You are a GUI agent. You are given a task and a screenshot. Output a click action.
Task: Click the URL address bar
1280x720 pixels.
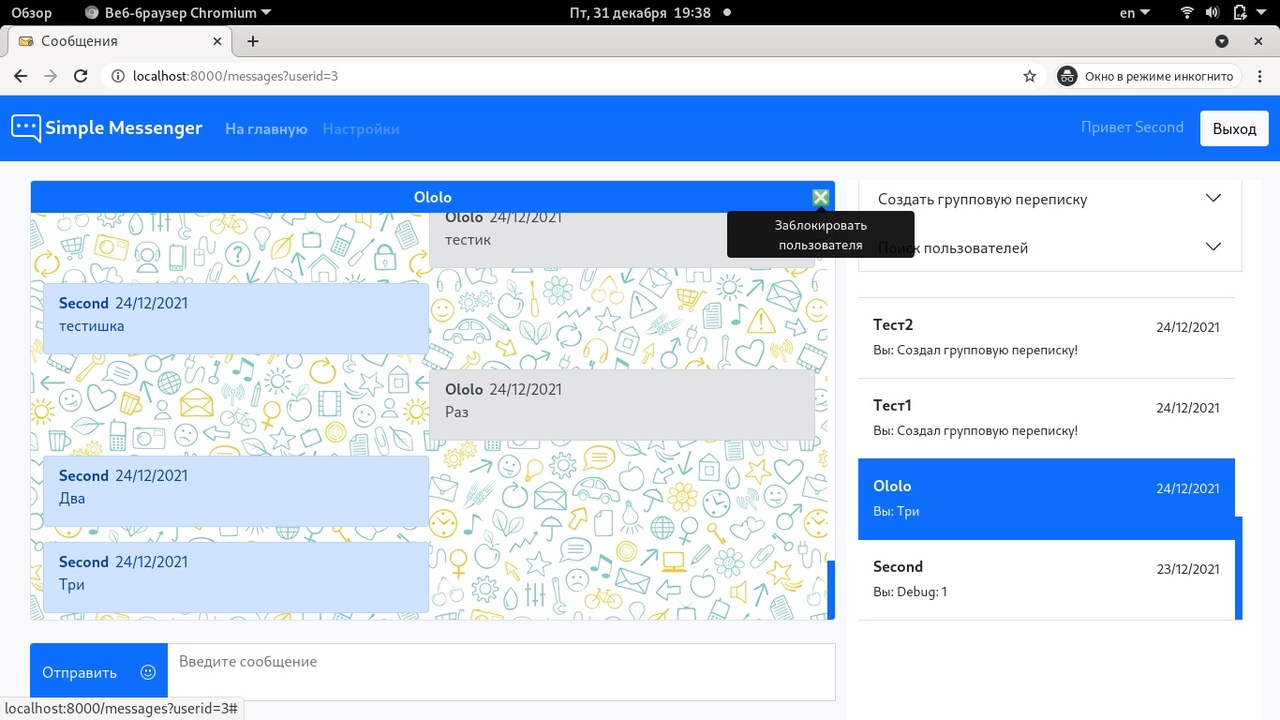570,76
